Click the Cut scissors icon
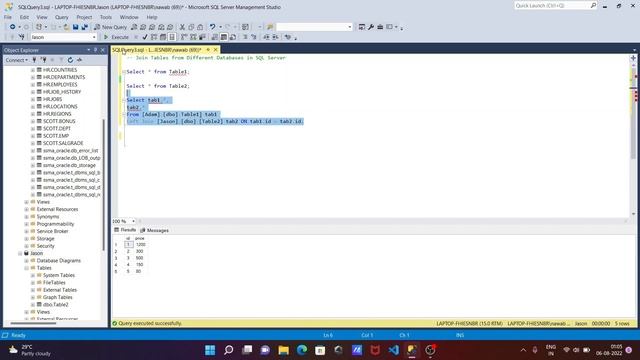The image size is (640, 360). 182,27
